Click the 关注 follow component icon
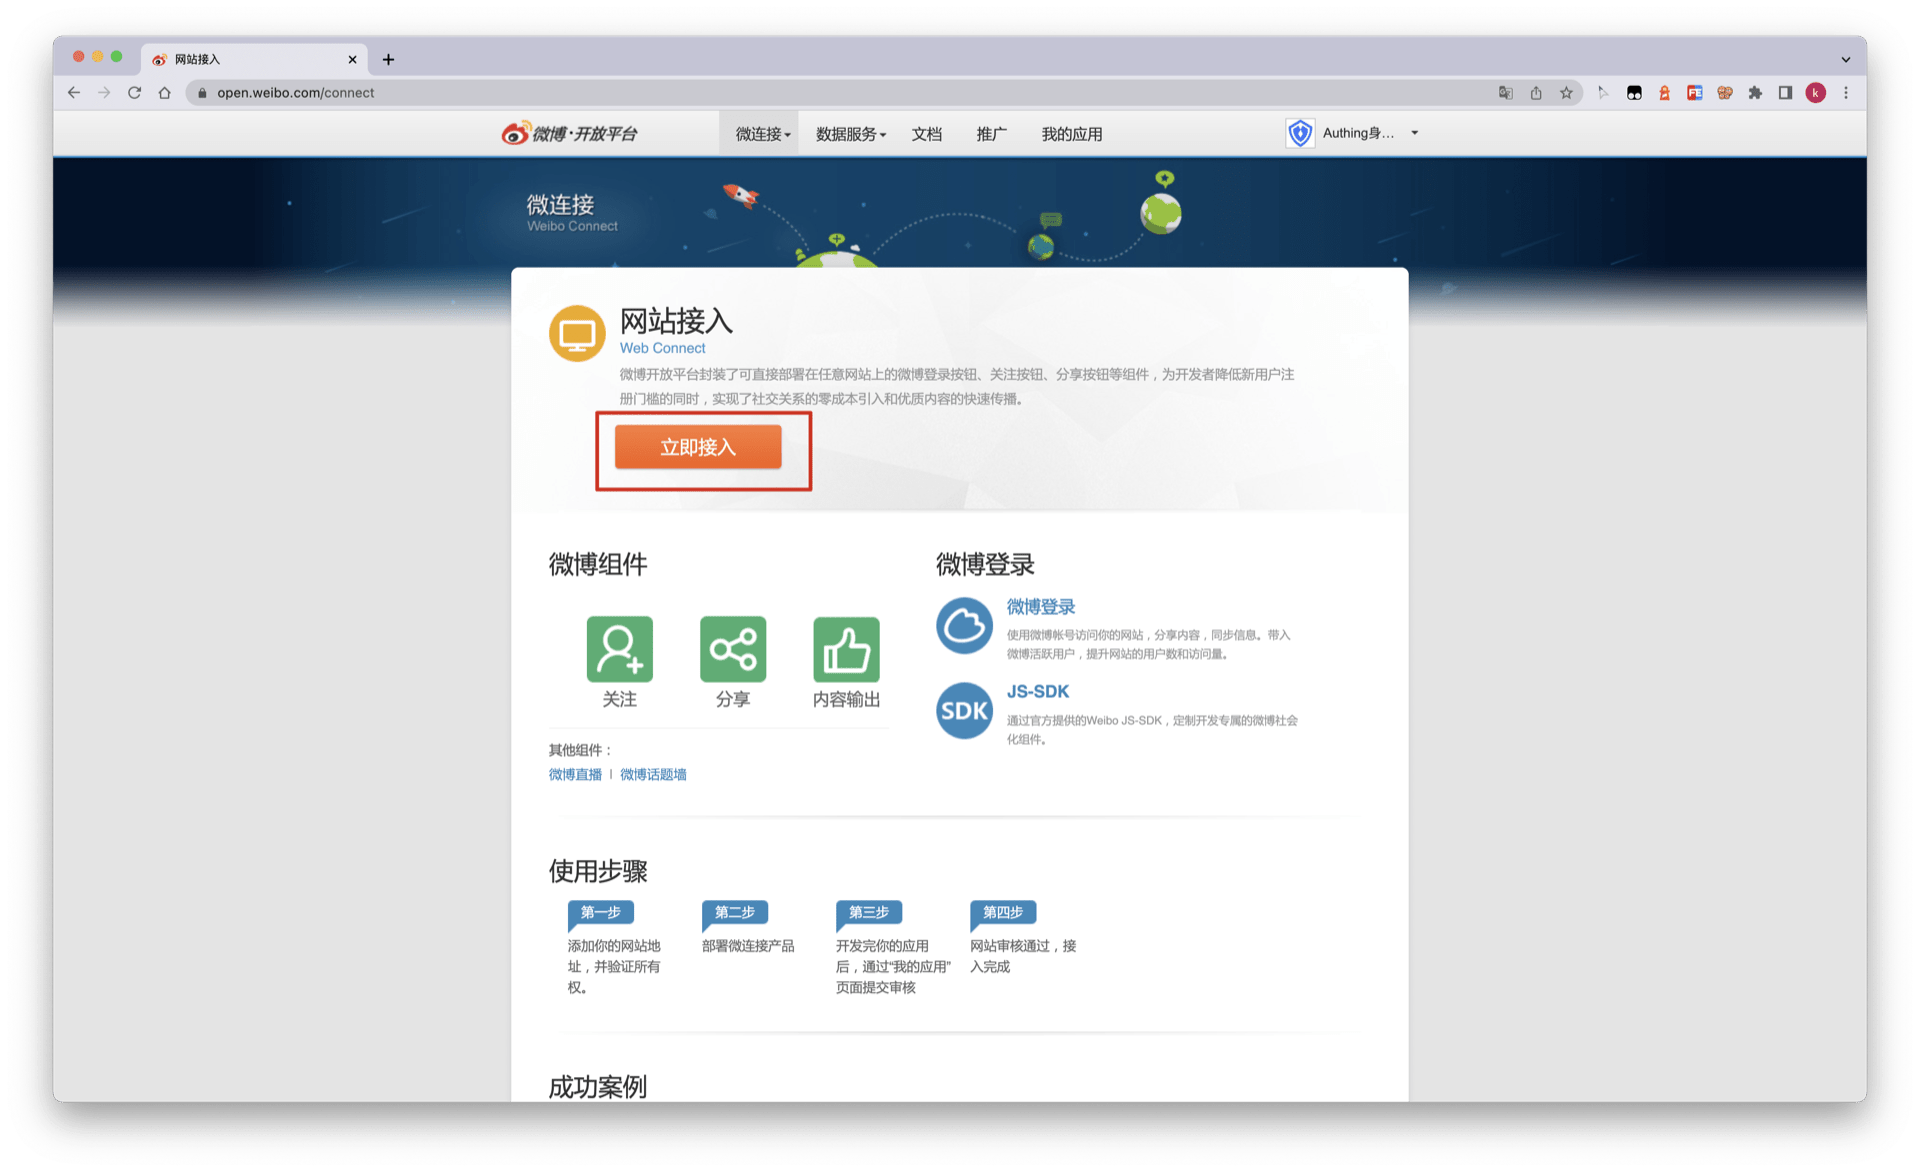The width and height of the screenshot is (1920, 1172). tap(619, 649)
